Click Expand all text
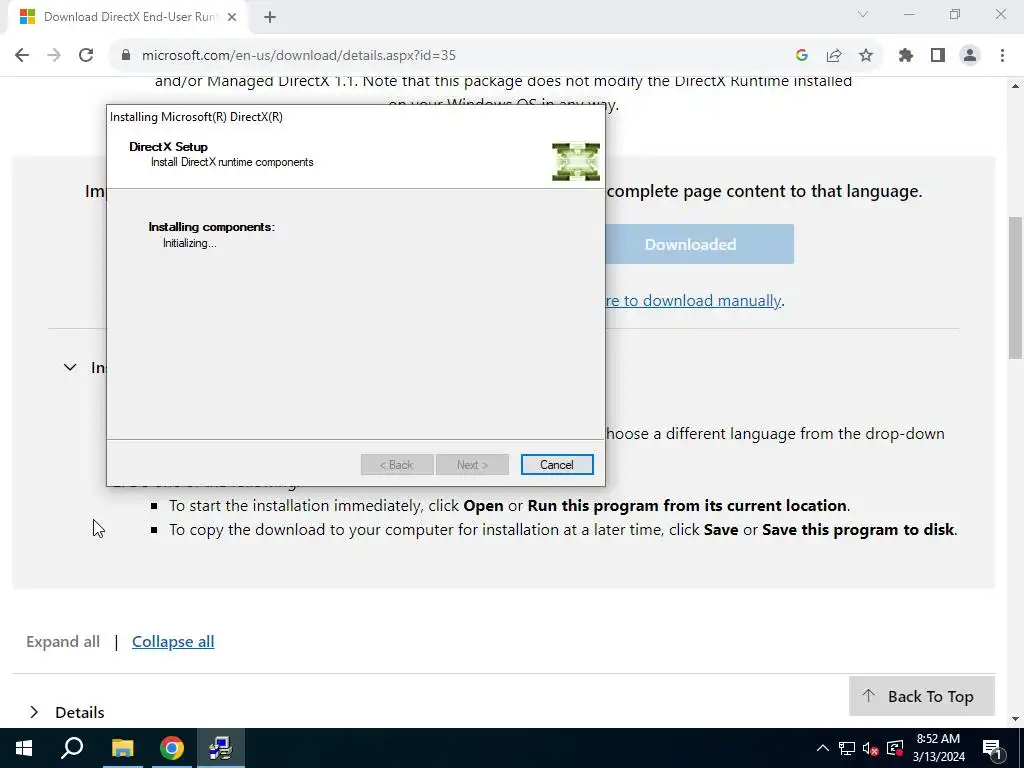The height and width of the screenshot is (768, 1024). coord(63,642)
